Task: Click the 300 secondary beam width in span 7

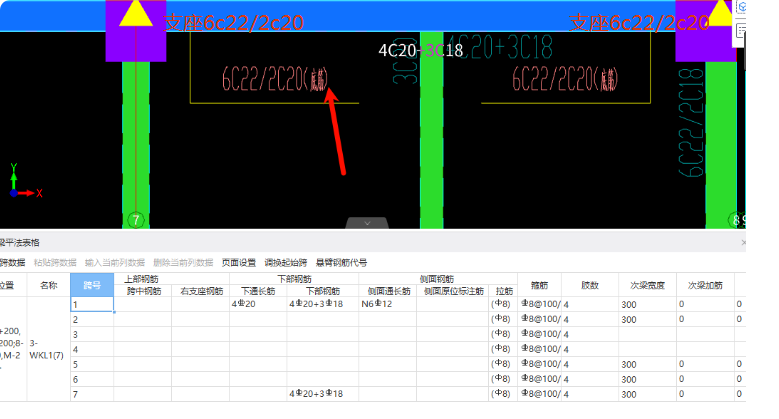Action: pyautogui.click(x=647, y=394)
